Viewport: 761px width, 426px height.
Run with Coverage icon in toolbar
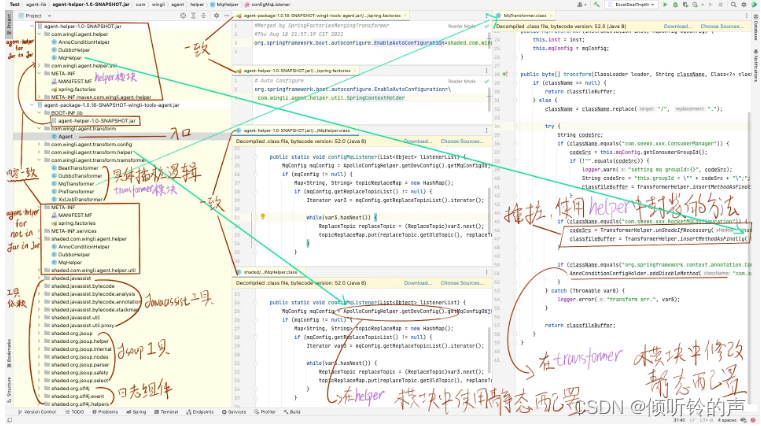click(x=685, y=4)
